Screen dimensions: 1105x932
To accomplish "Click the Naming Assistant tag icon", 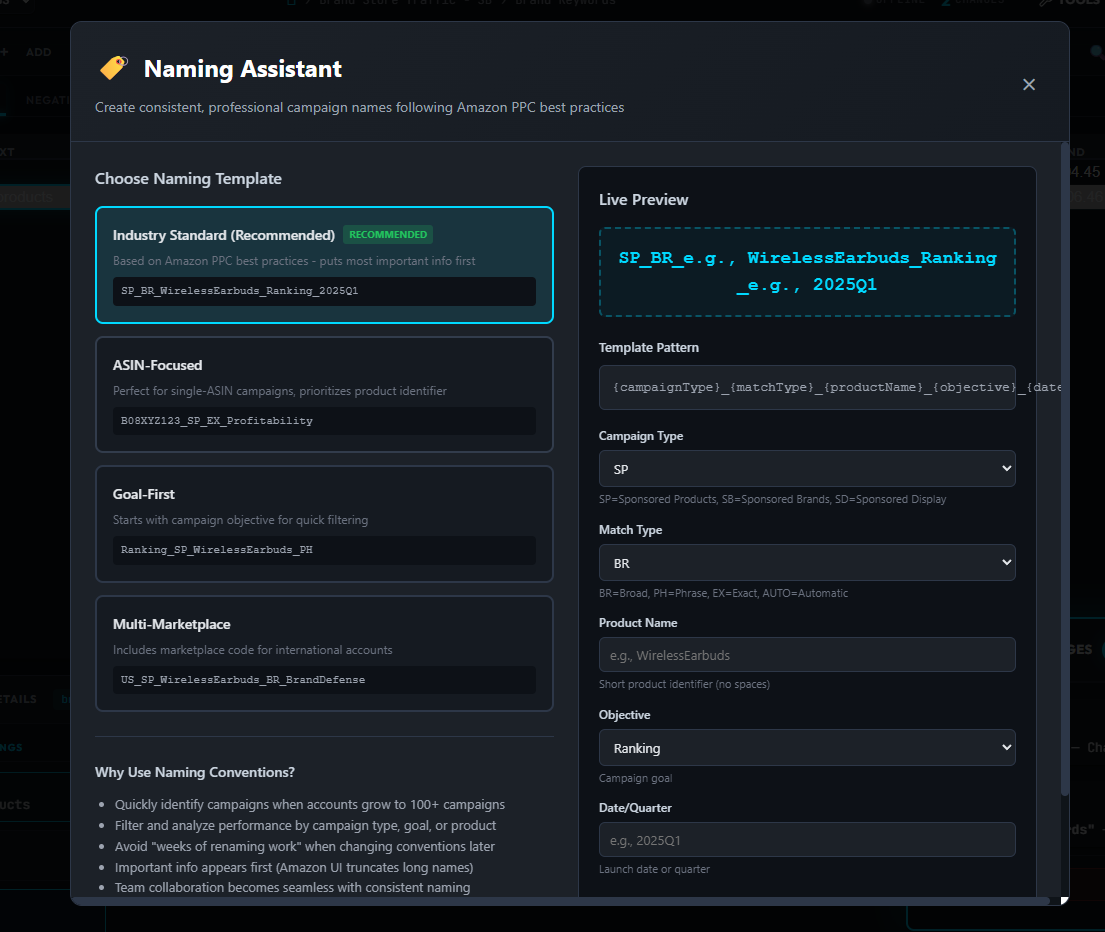I will (x=113, y=69).
